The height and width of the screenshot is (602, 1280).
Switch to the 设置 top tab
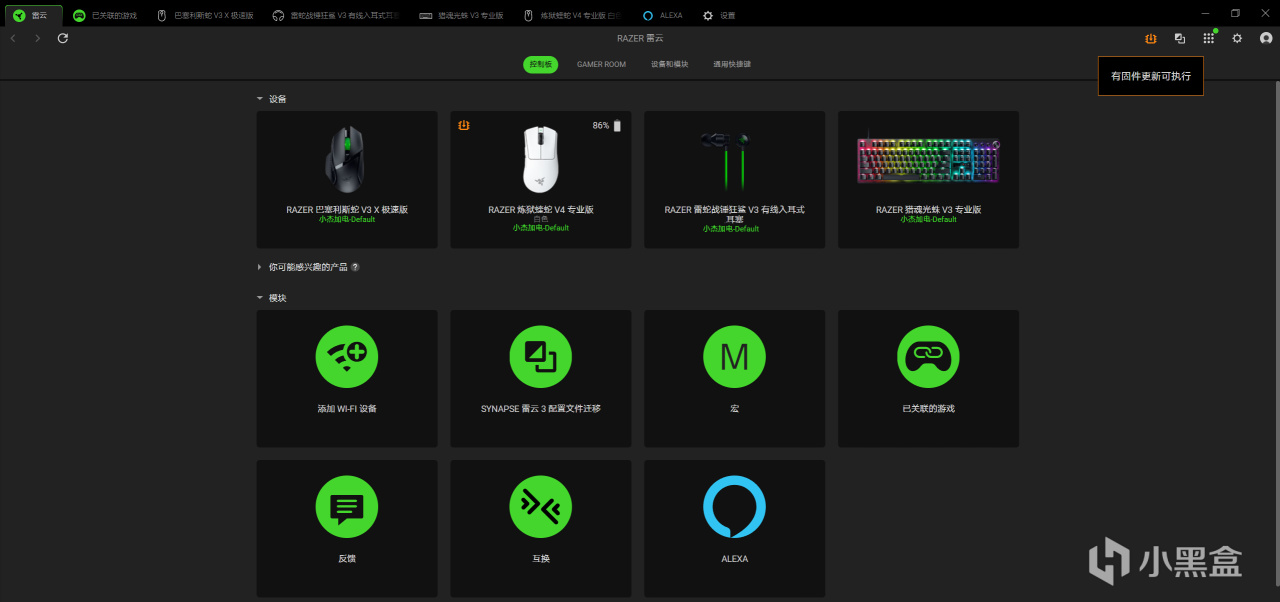click(719, 15)
